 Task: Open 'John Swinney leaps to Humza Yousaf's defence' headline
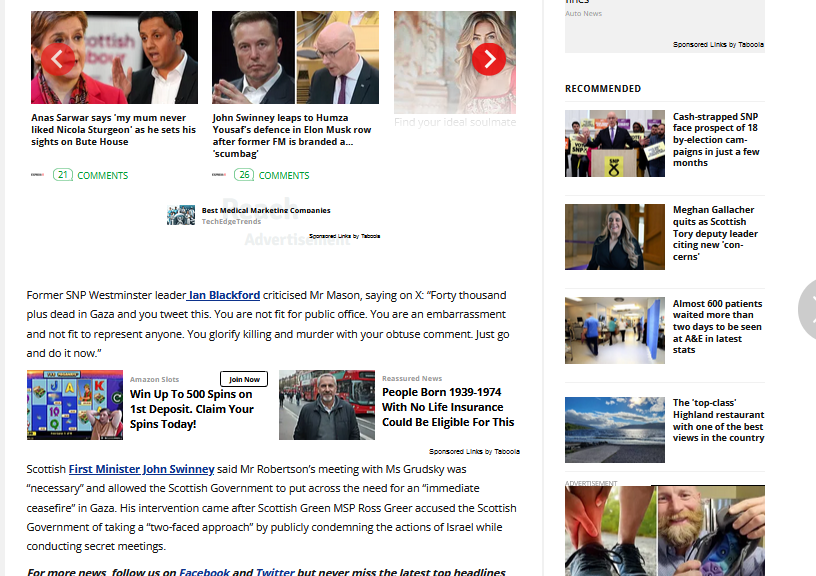coord(292,135)
